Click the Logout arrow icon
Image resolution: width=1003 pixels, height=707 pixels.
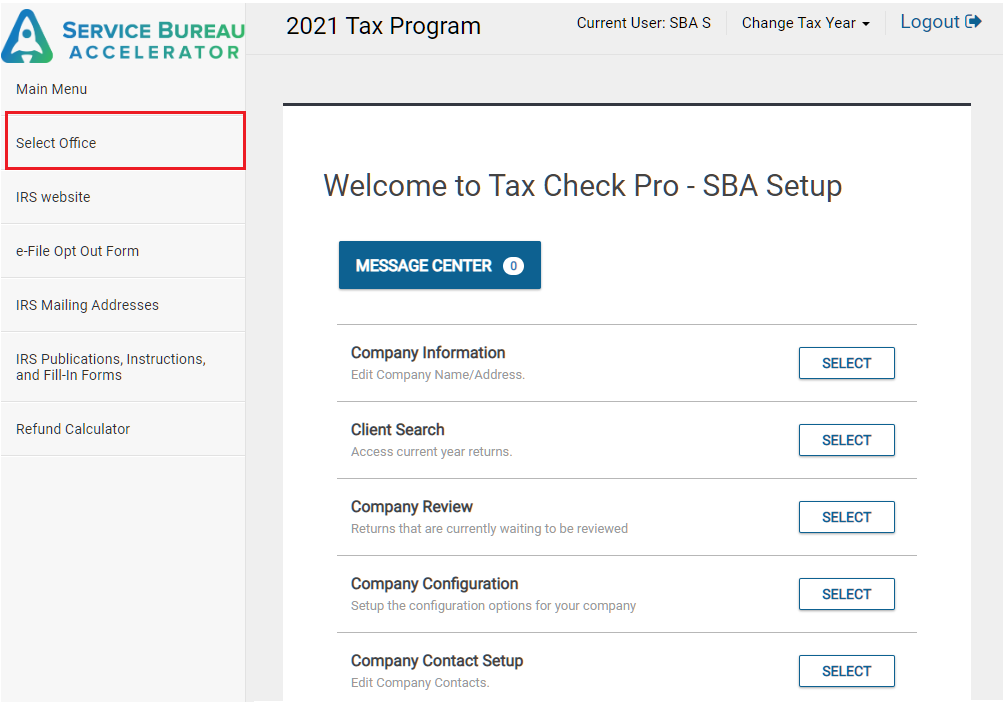[x=973, y=22]
